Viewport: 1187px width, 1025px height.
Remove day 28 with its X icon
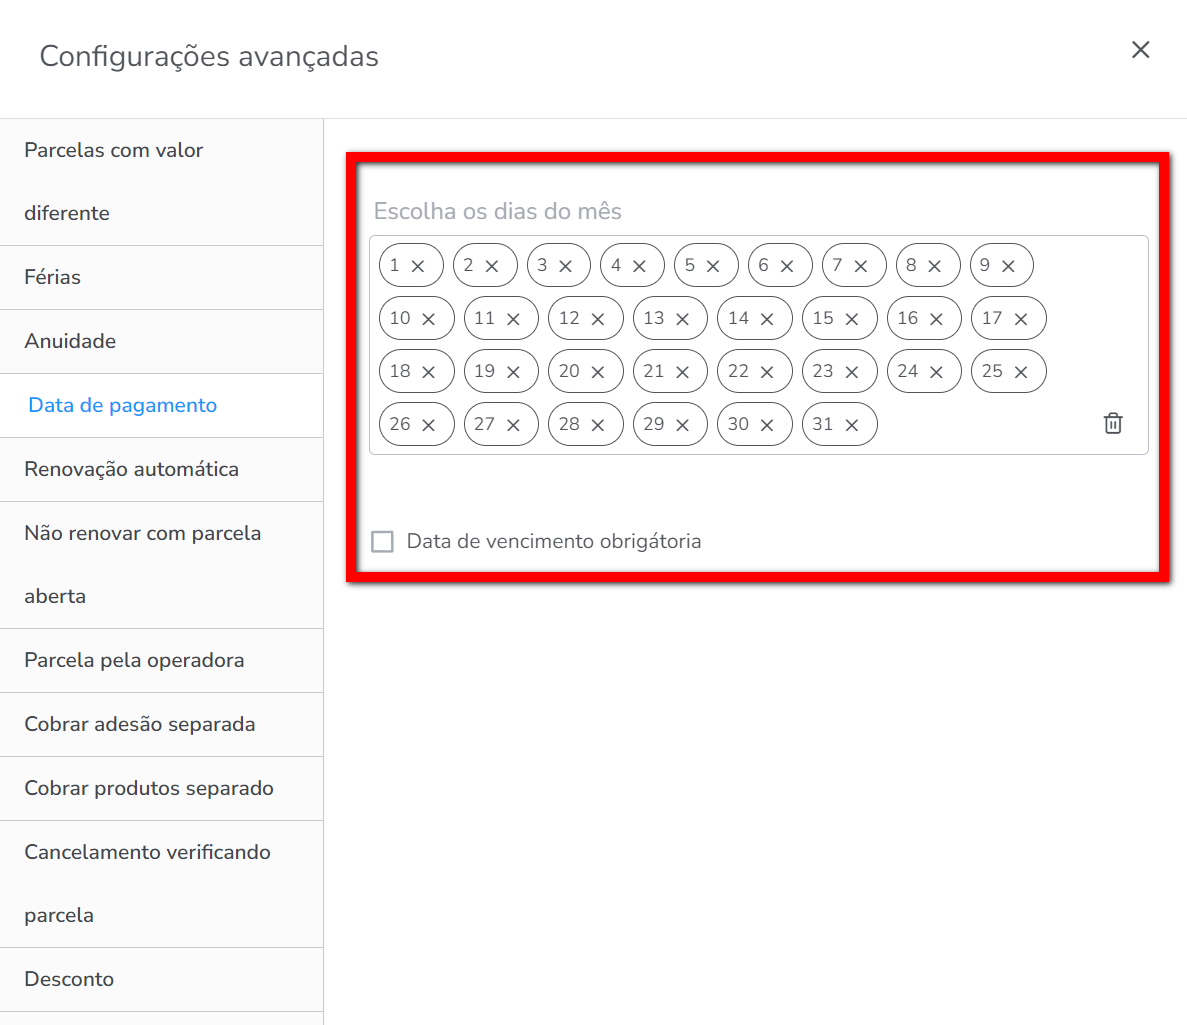pyautogui.click(x=598, y=425)
